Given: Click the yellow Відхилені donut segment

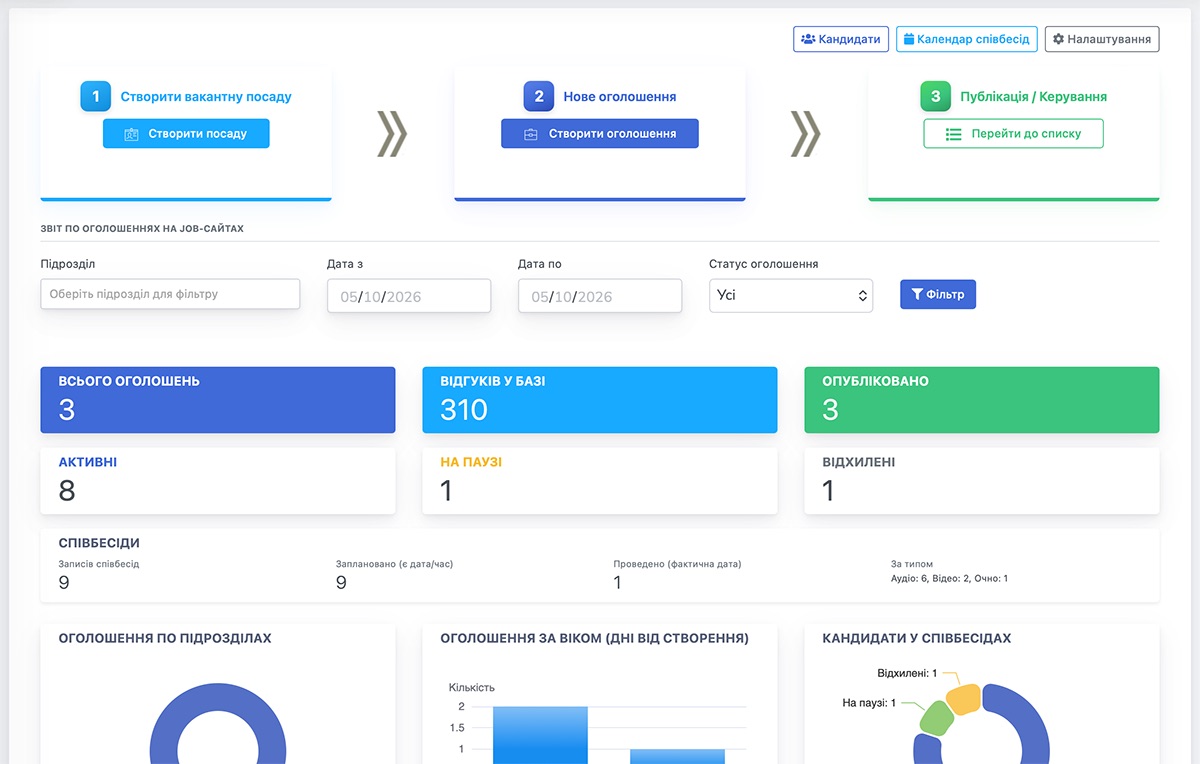Looking at the screenshot, I should click(x=962, y=699).
